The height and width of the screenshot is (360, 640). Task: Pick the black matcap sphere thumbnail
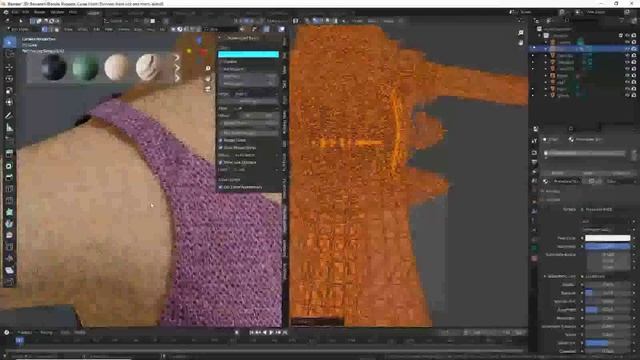pyautogui.click(x=53, y=67)
